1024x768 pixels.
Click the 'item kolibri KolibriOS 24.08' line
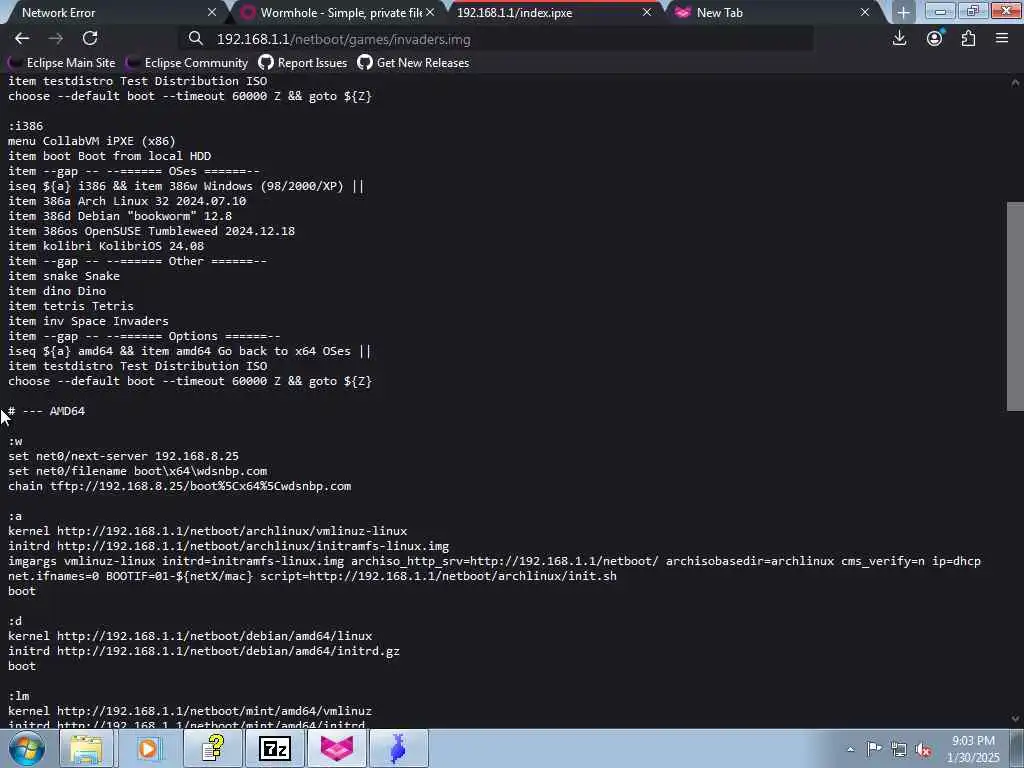[106, 246]
